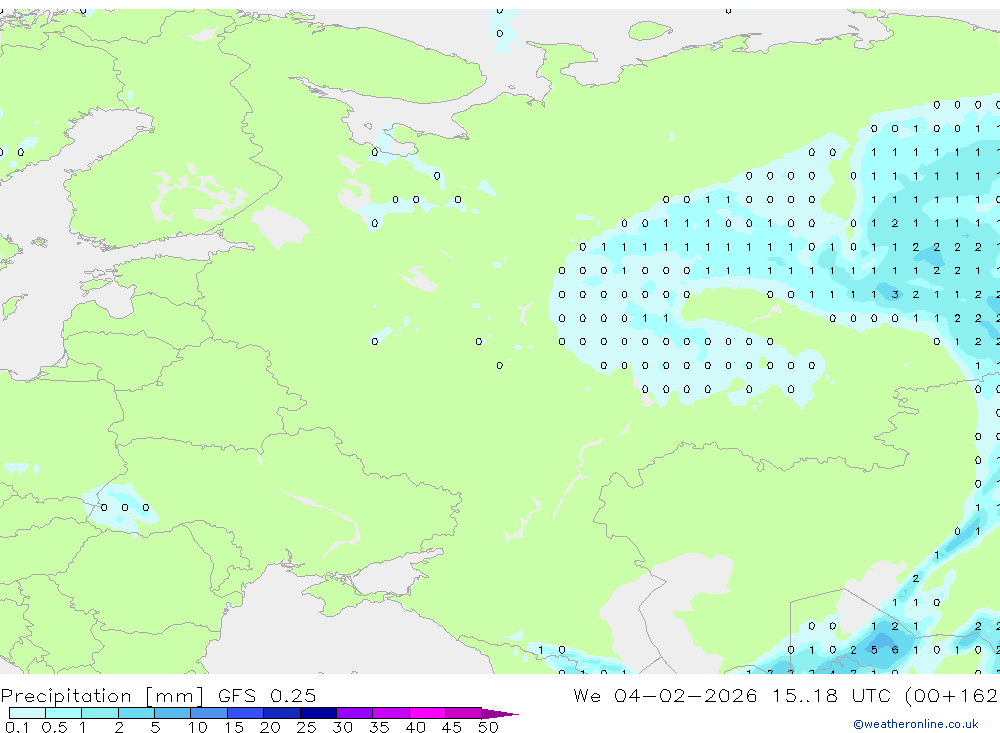The width and height of the screenshot is (1000, 733).
Task: Click the date '04-02-2026'
Action: 686,695
